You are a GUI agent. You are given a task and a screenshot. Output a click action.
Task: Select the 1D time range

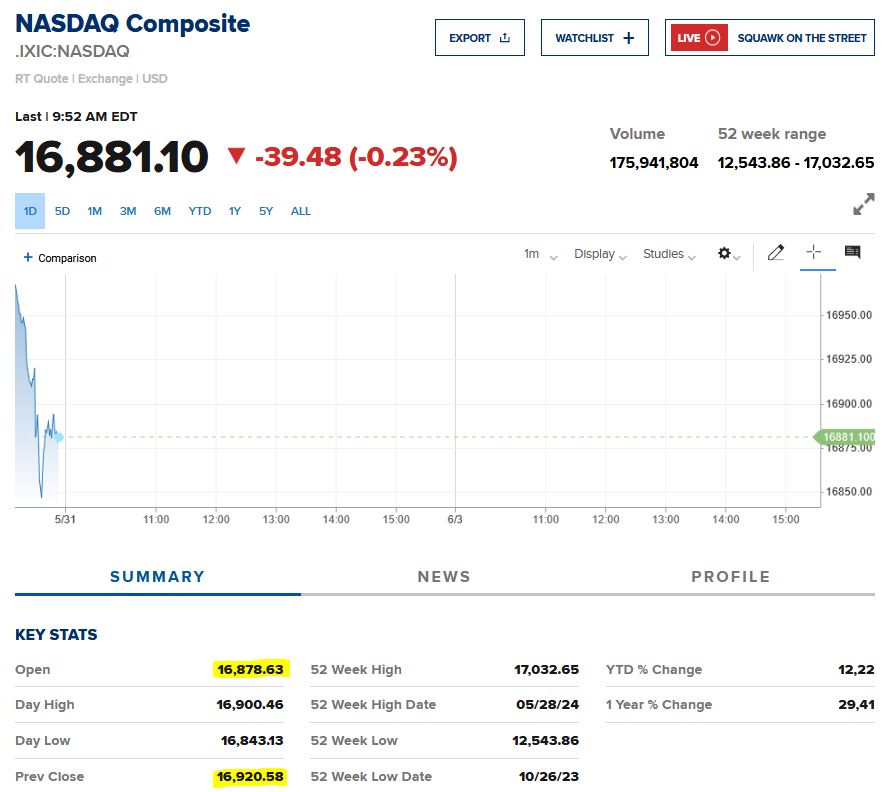pyautogui.click(x=30, y=211)
